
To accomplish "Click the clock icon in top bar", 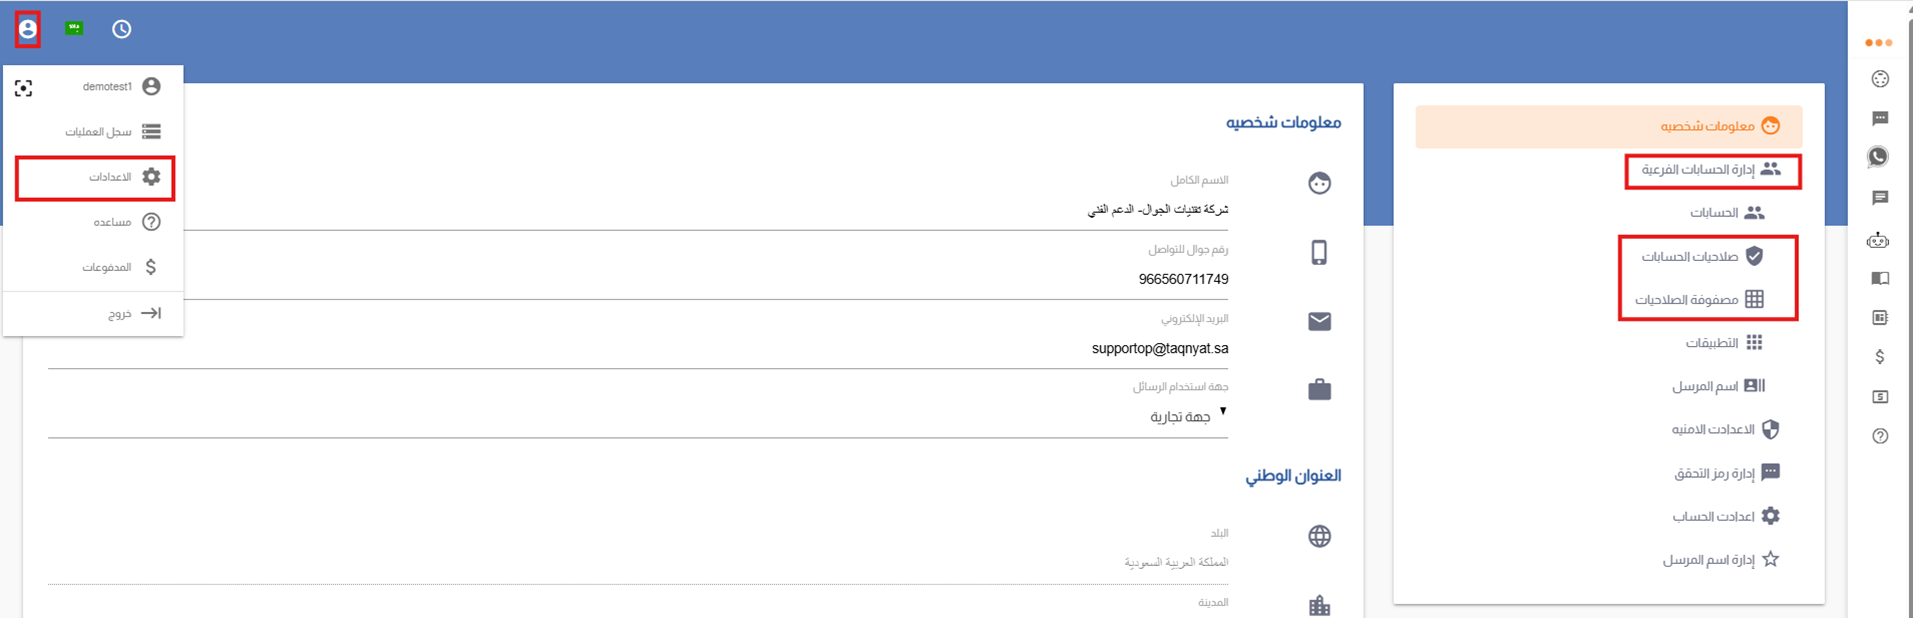I will (x=121, y=29).
